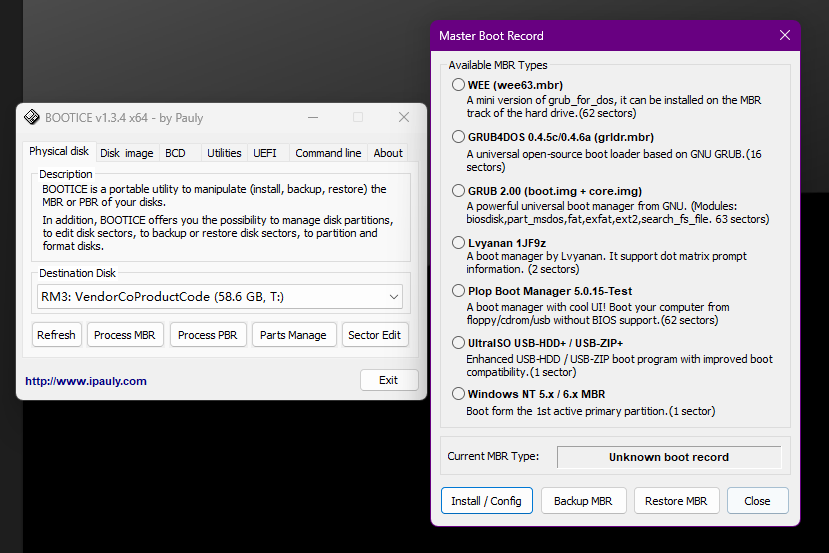Click the 'Current MBR Type:' label

coord(493,456)
